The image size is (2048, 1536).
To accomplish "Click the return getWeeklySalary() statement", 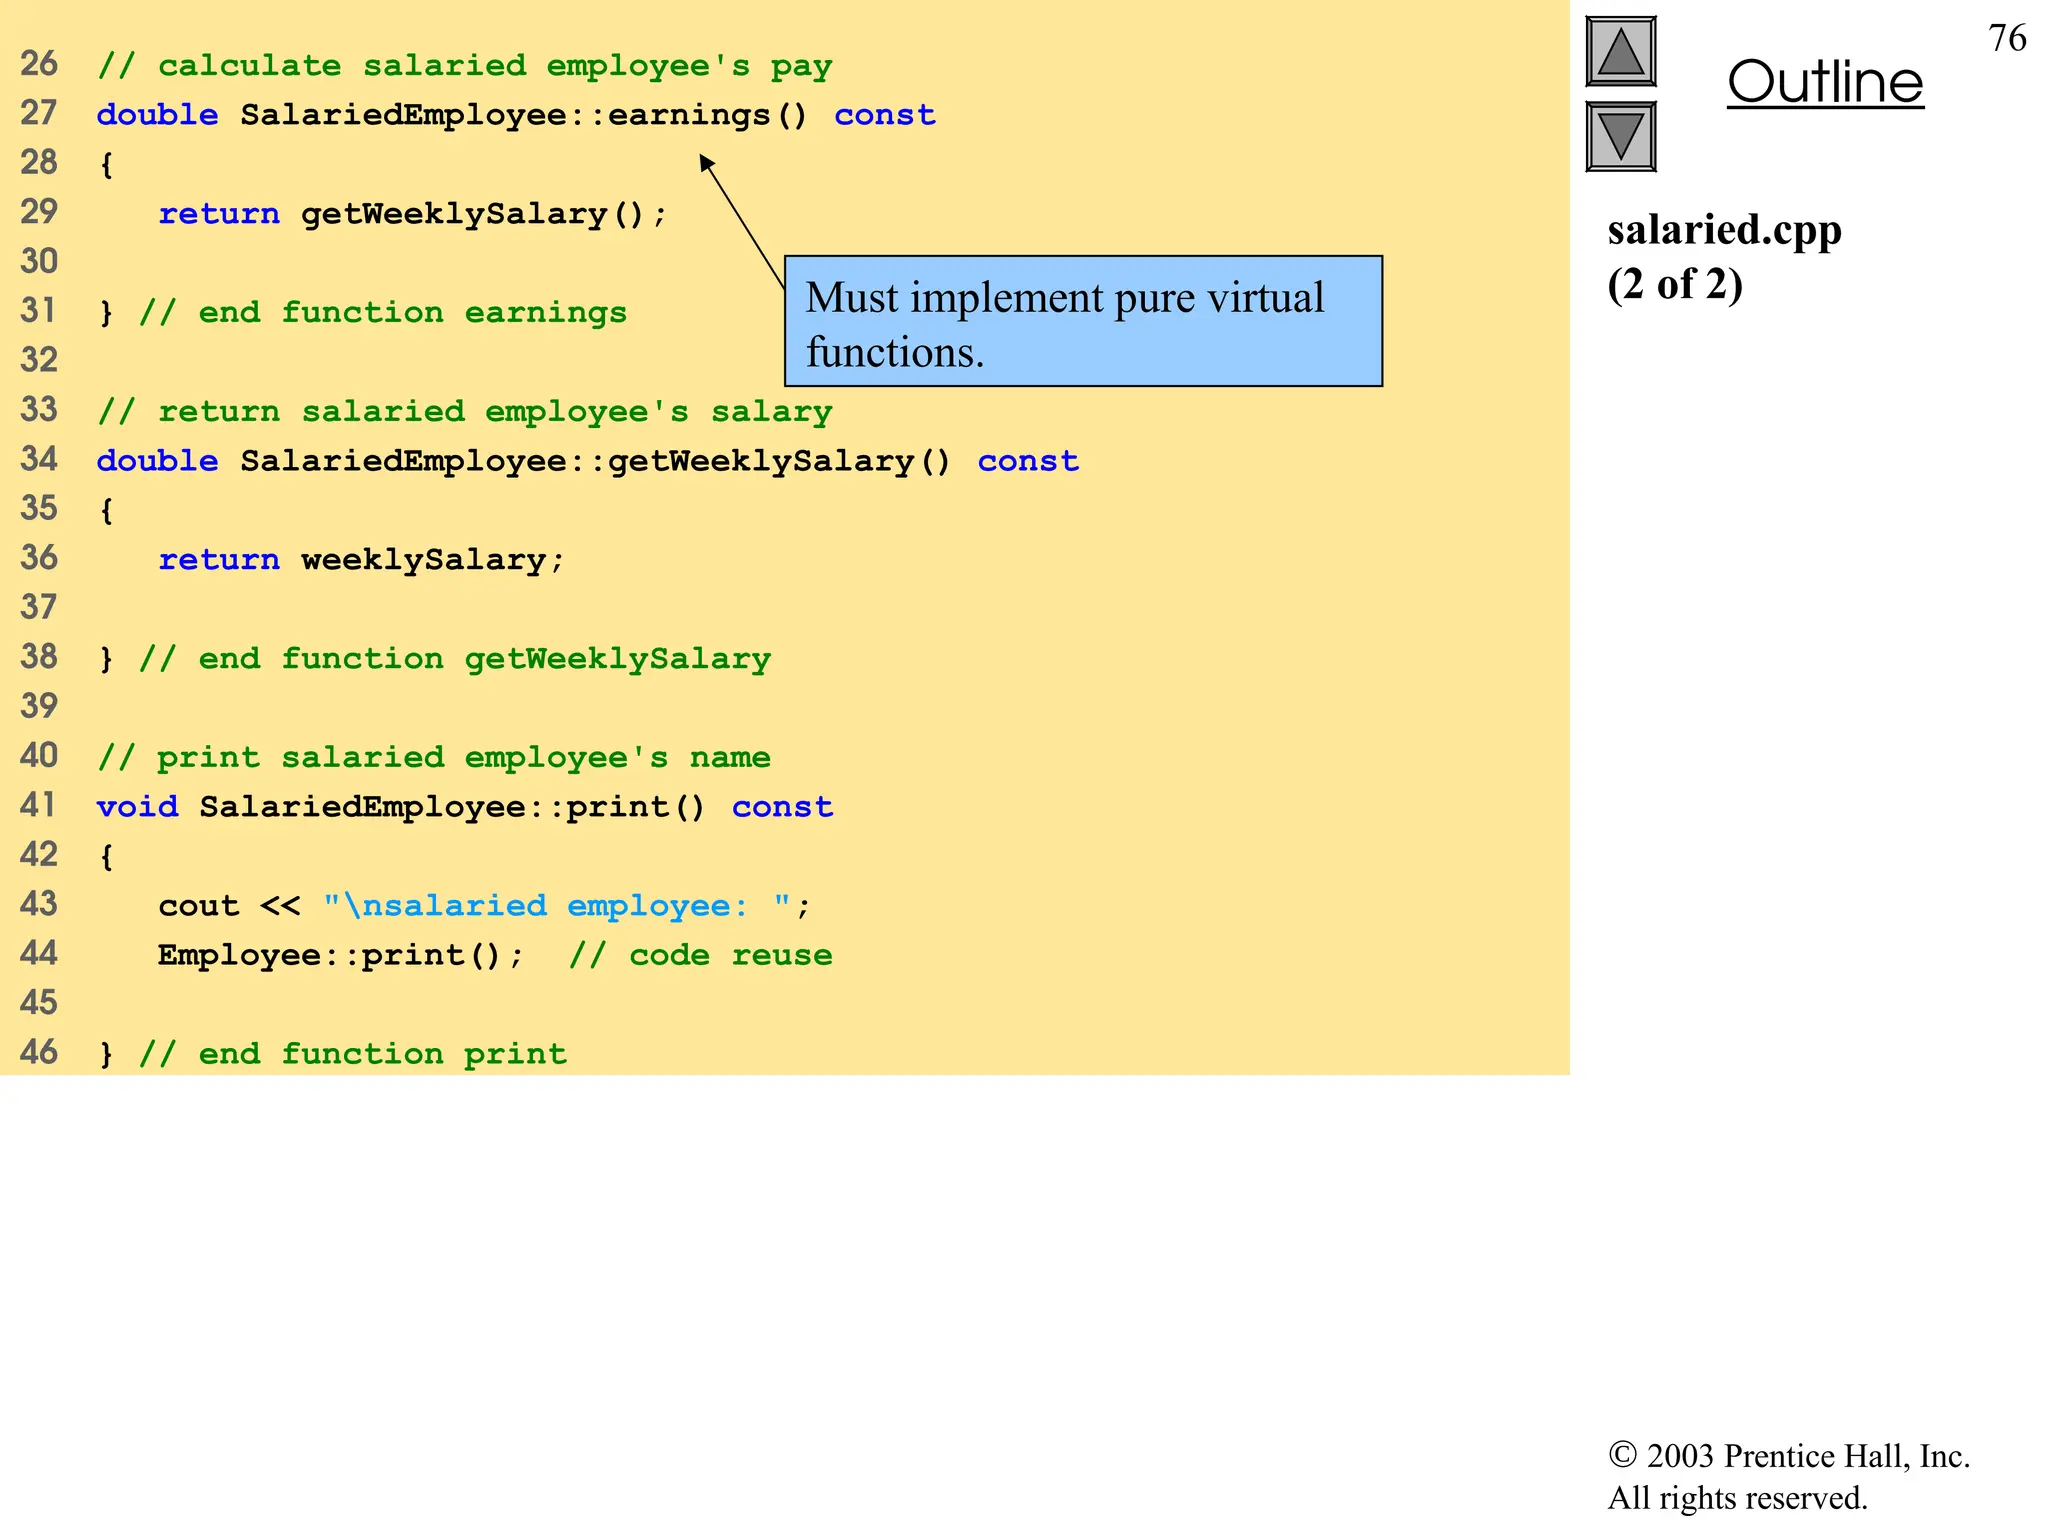I will click(x=412, y=214).
